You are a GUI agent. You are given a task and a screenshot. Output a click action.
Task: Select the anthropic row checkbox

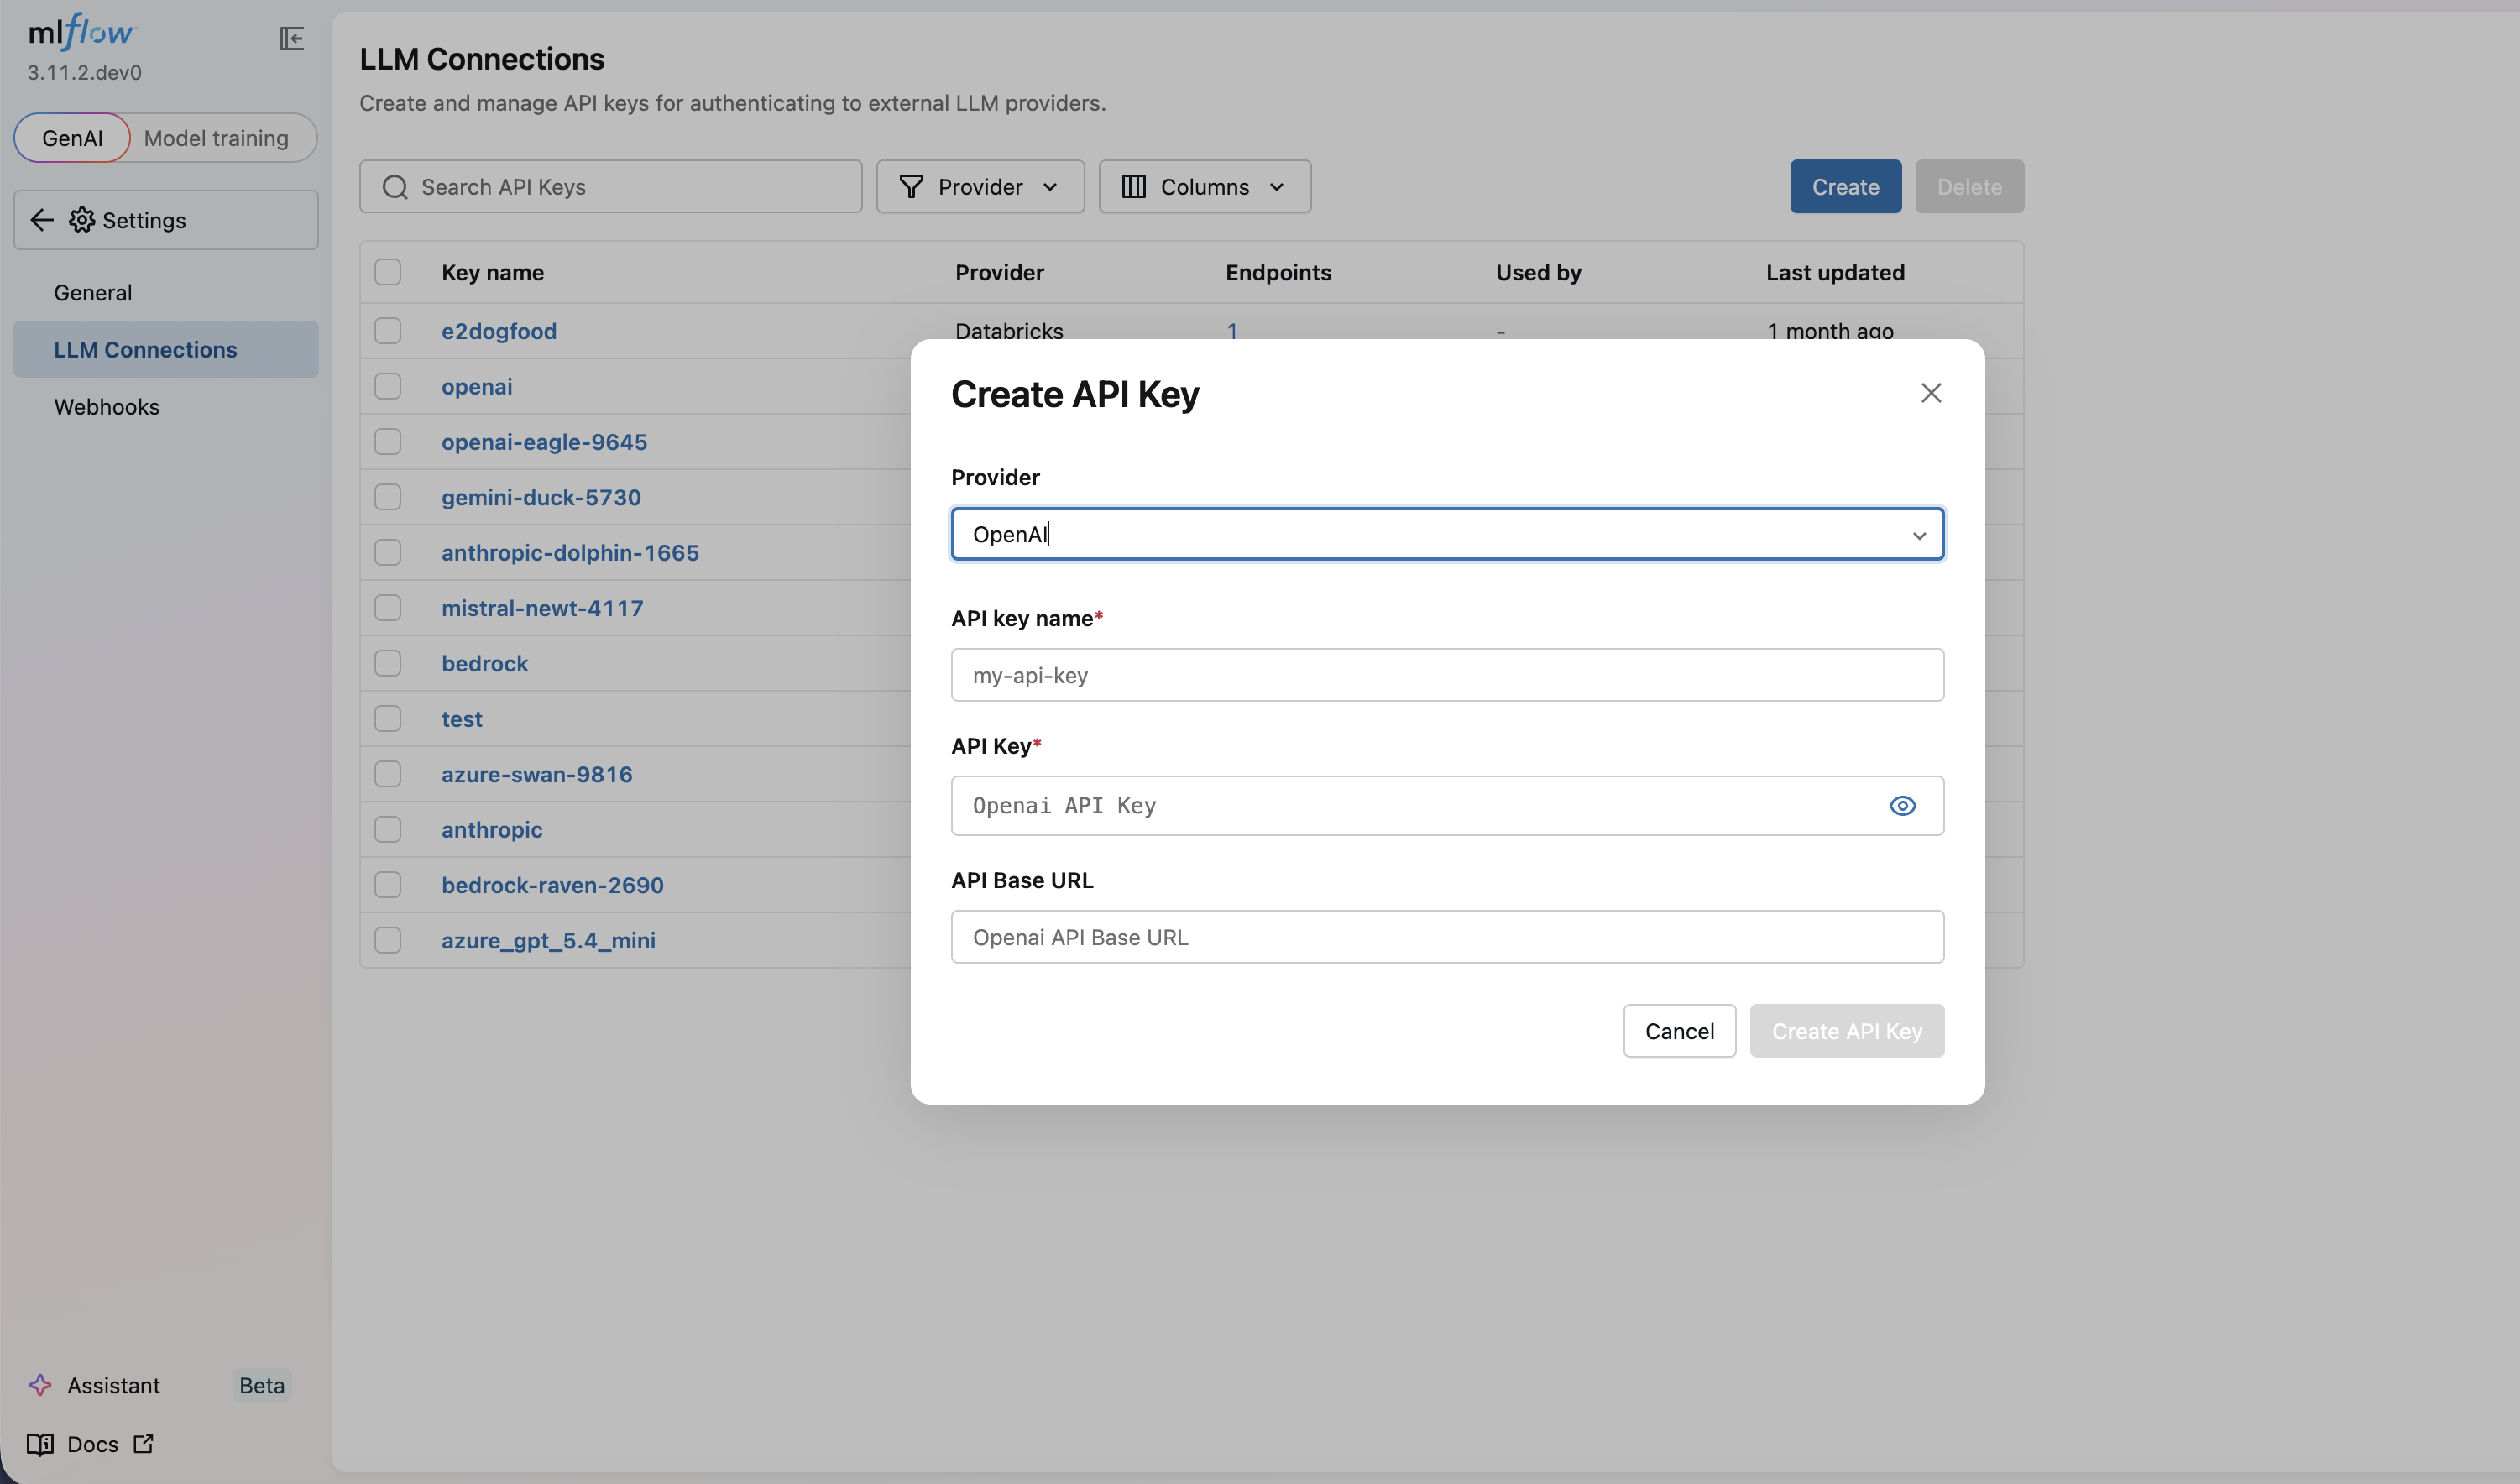(388, 830)
